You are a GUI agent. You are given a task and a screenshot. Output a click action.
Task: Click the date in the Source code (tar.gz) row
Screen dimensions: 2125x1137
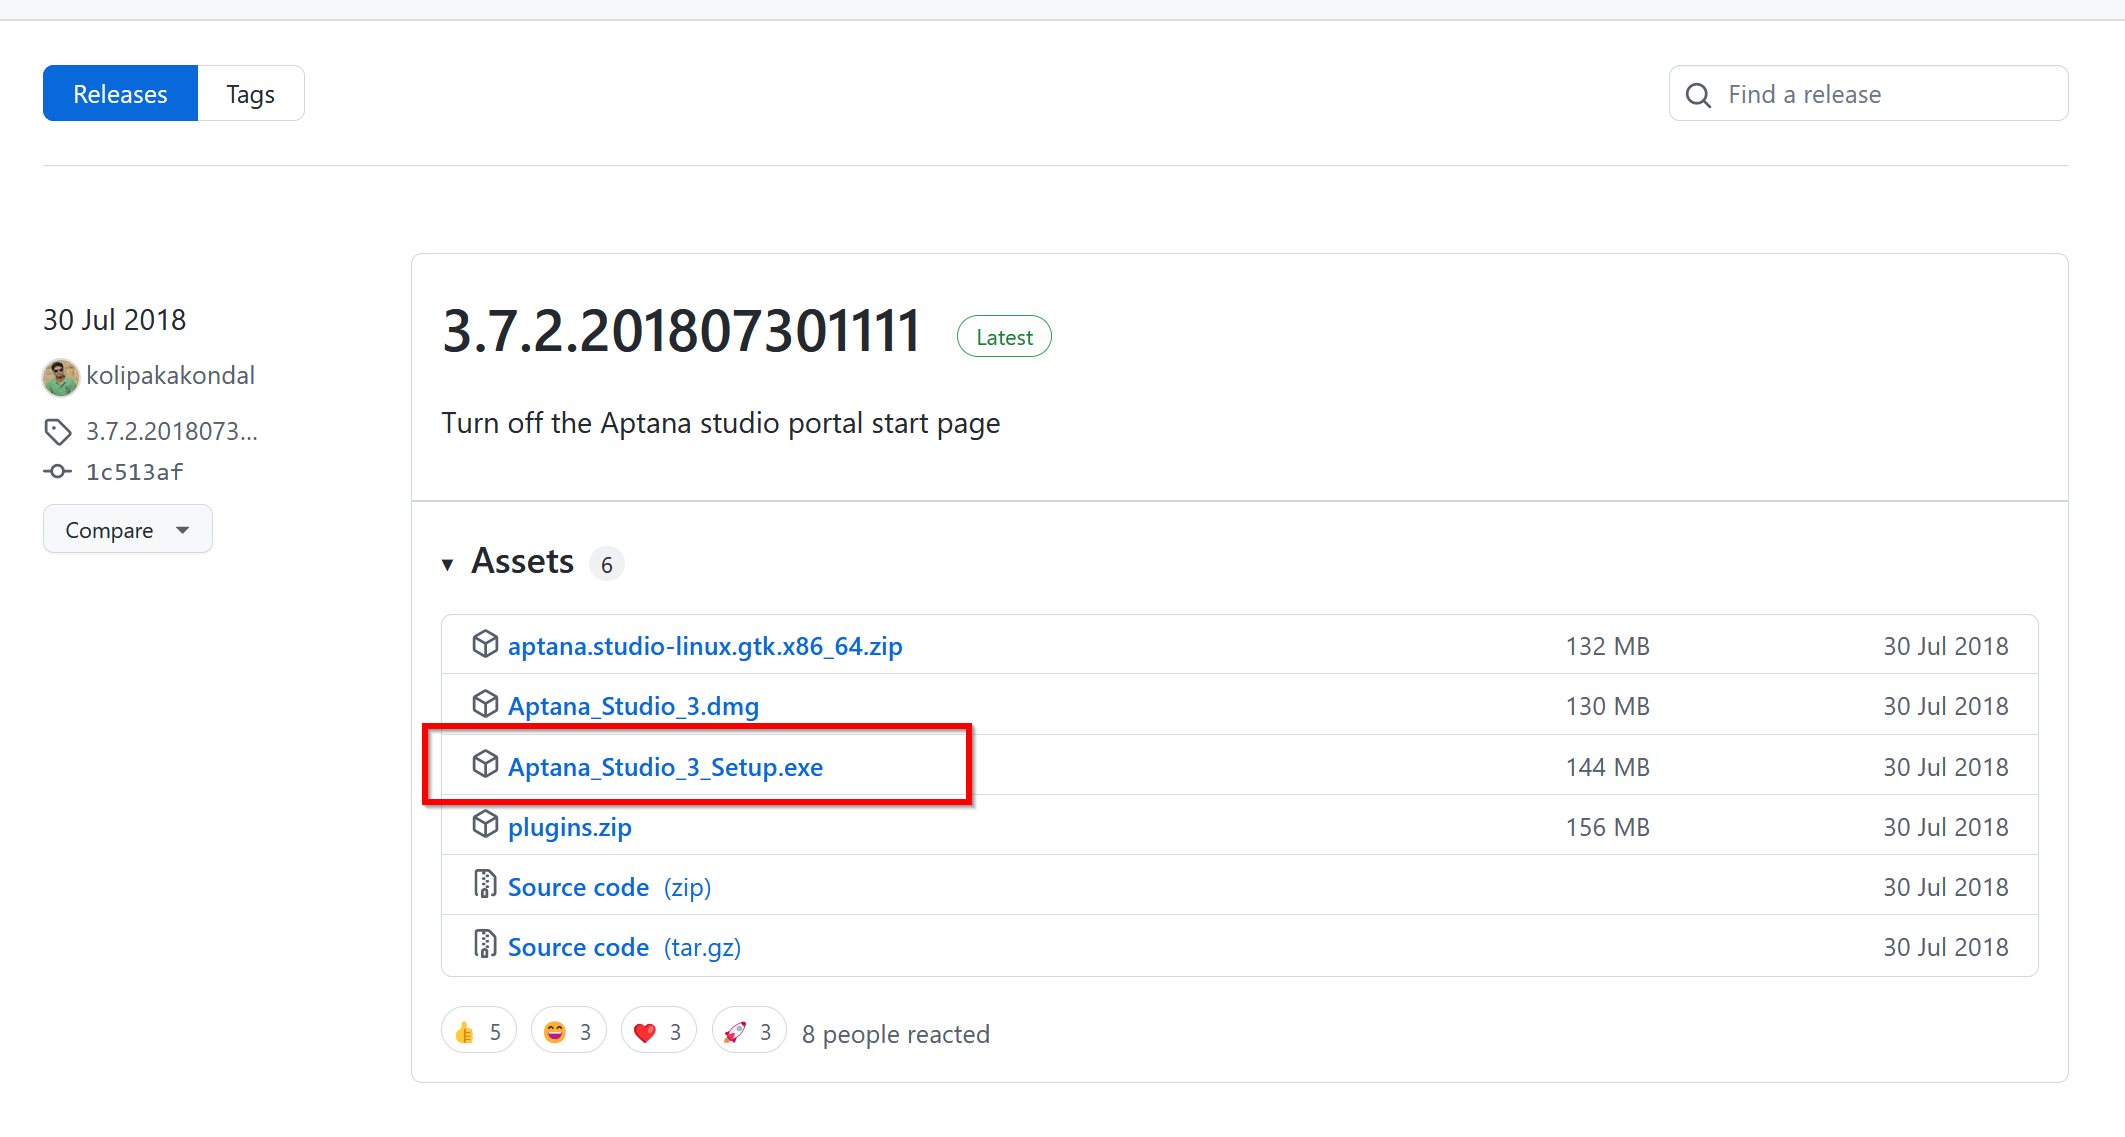point(1946,947)
